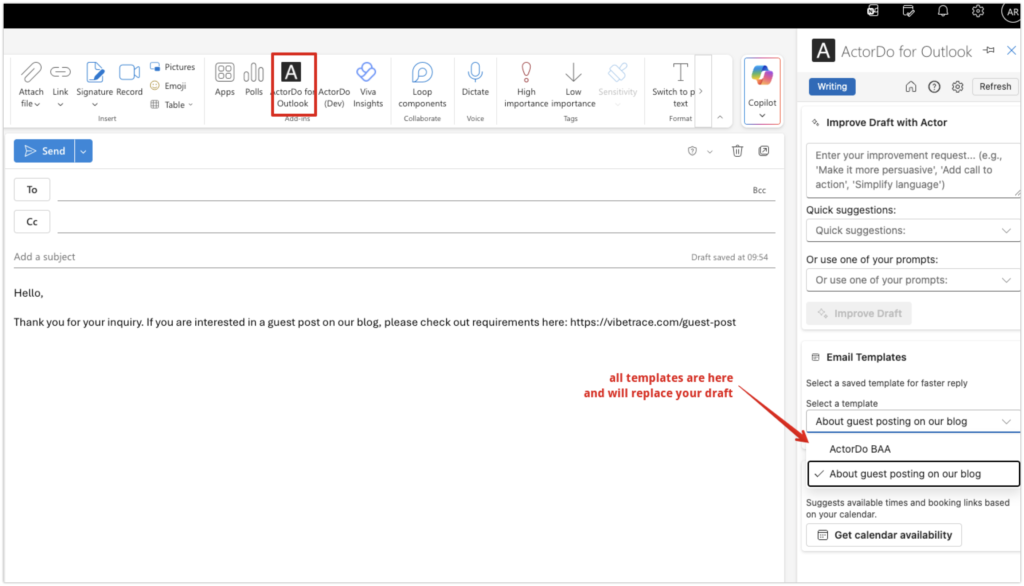Click the improvement request text box
Viewport: 1024px width, 586px height.
pos(912,170)
